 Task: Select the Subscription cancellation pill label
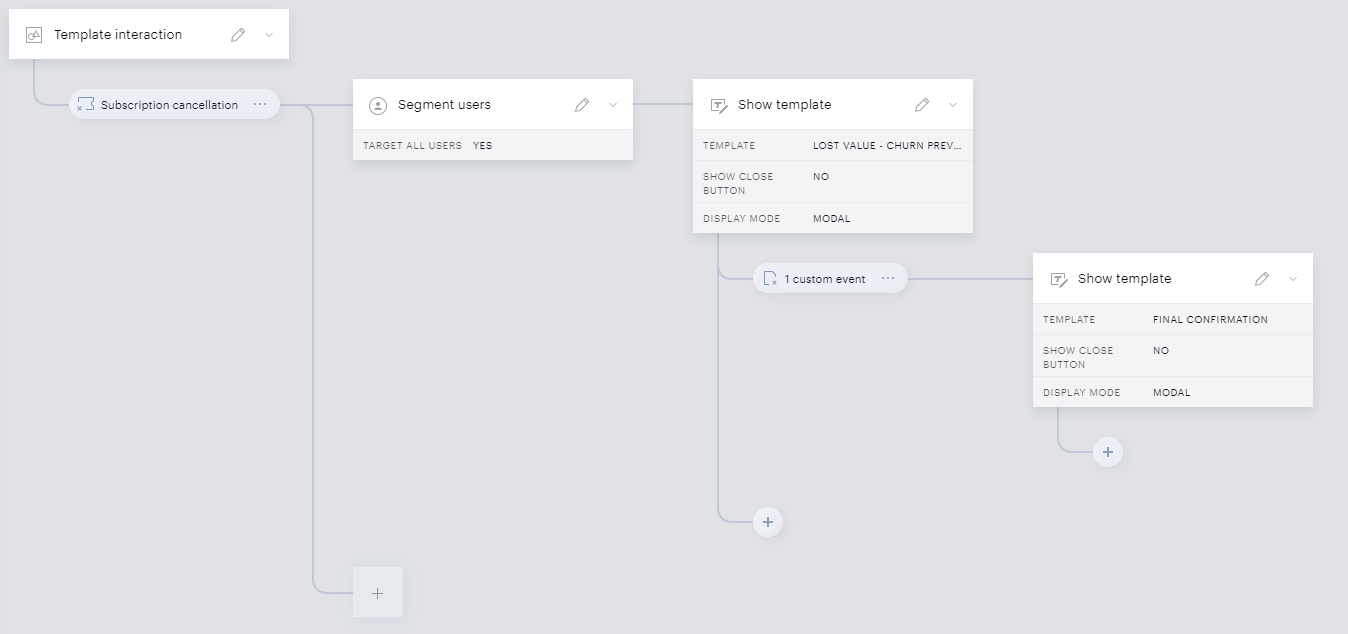pos(169,105)
